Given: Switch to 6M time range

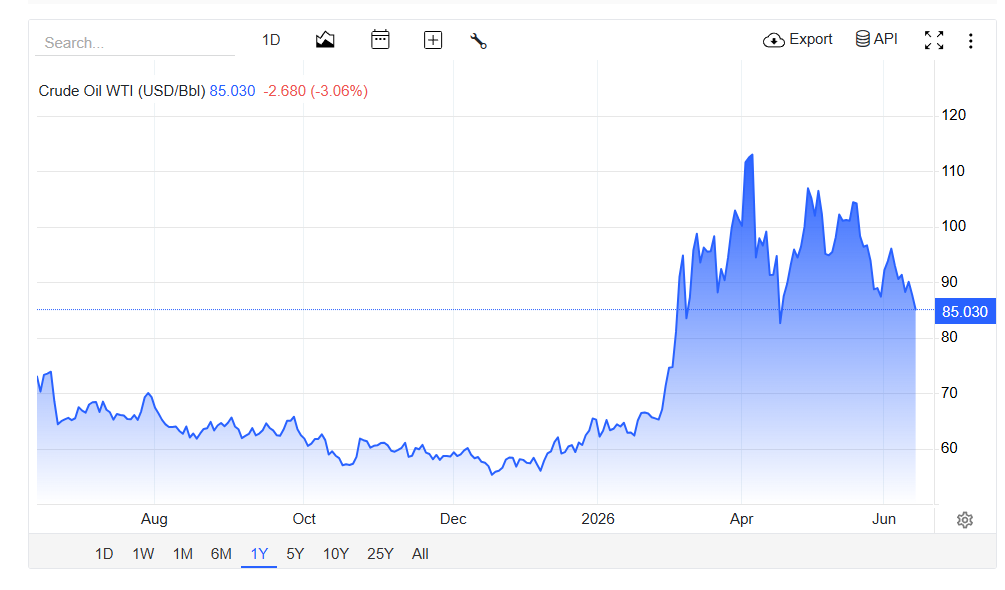Looking at the screenshot, I should (221, 553).
